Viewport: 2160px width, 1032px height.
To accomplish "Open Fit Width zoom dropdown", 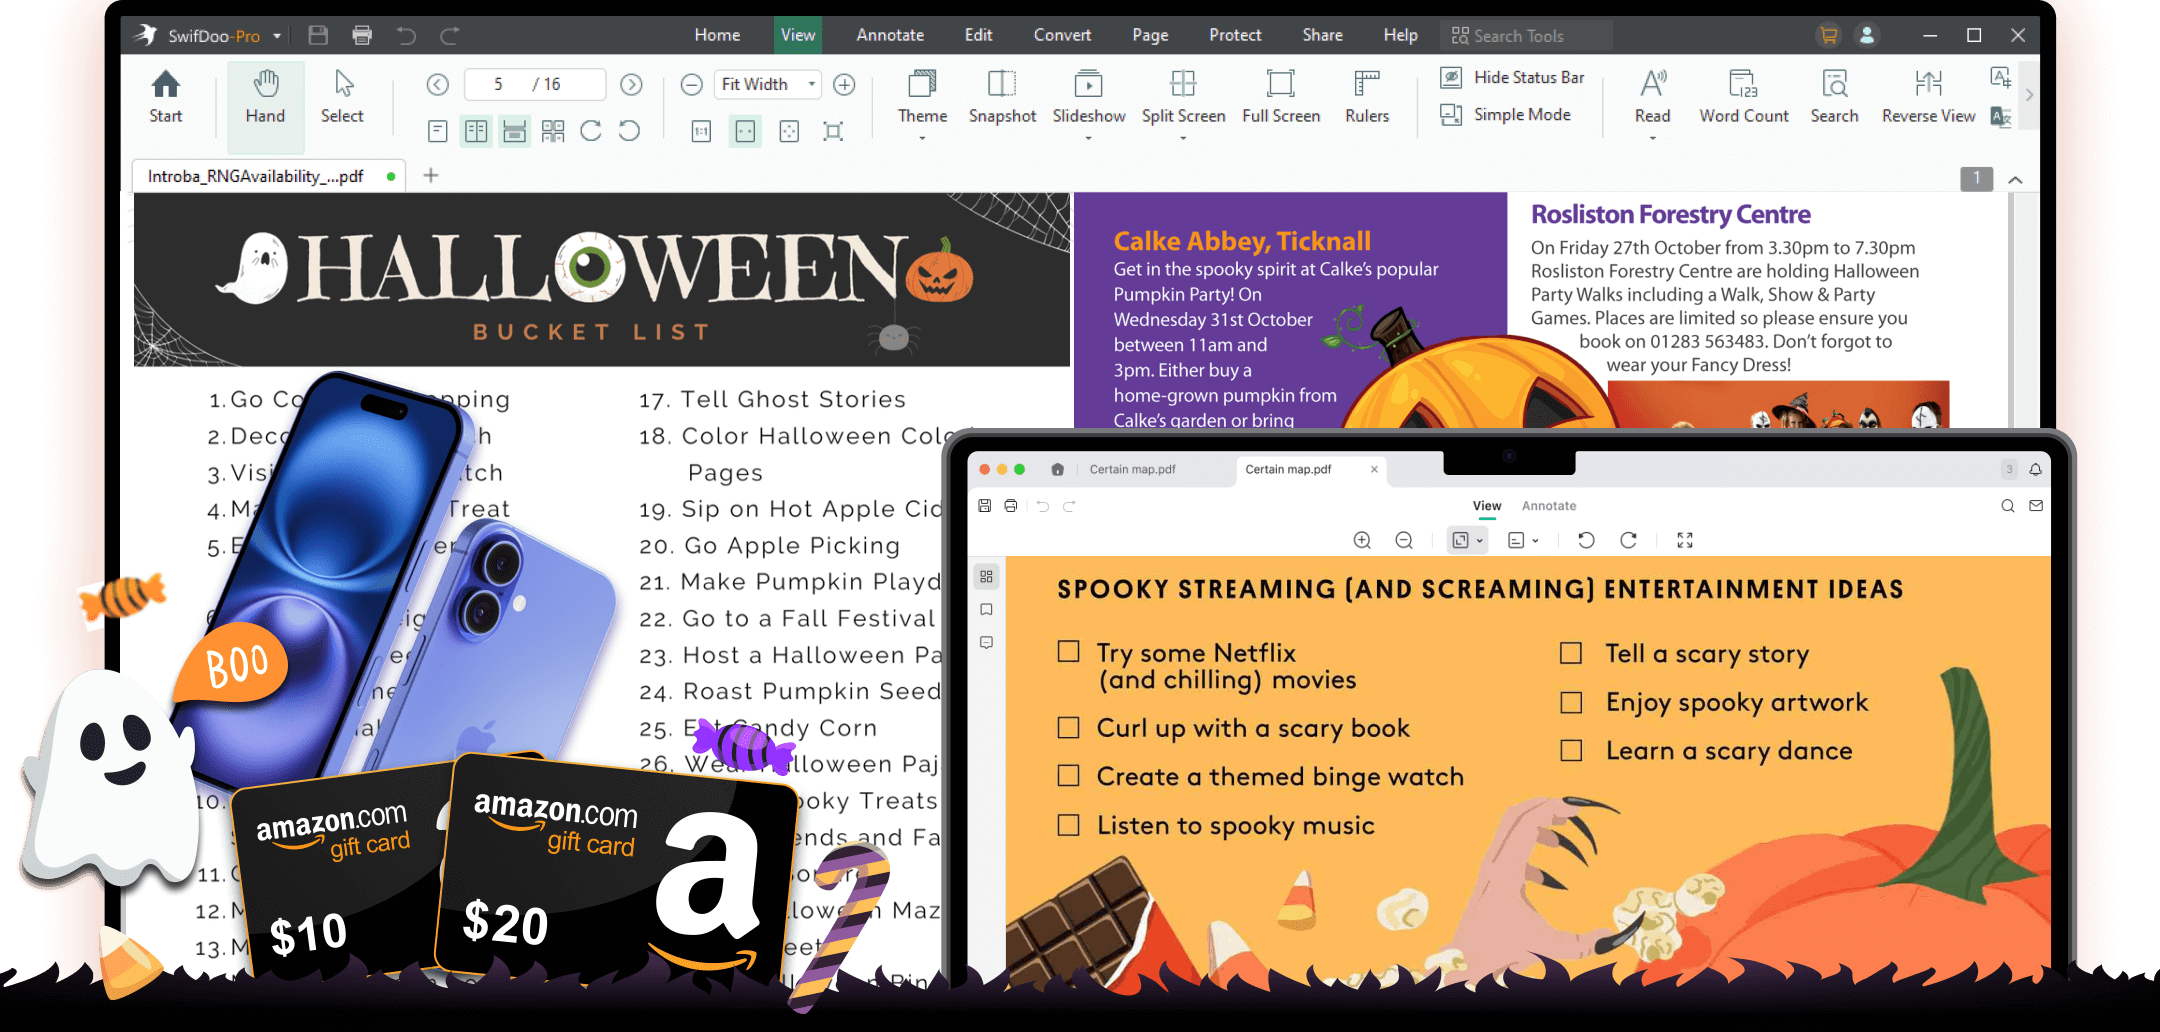I will 811,84.
